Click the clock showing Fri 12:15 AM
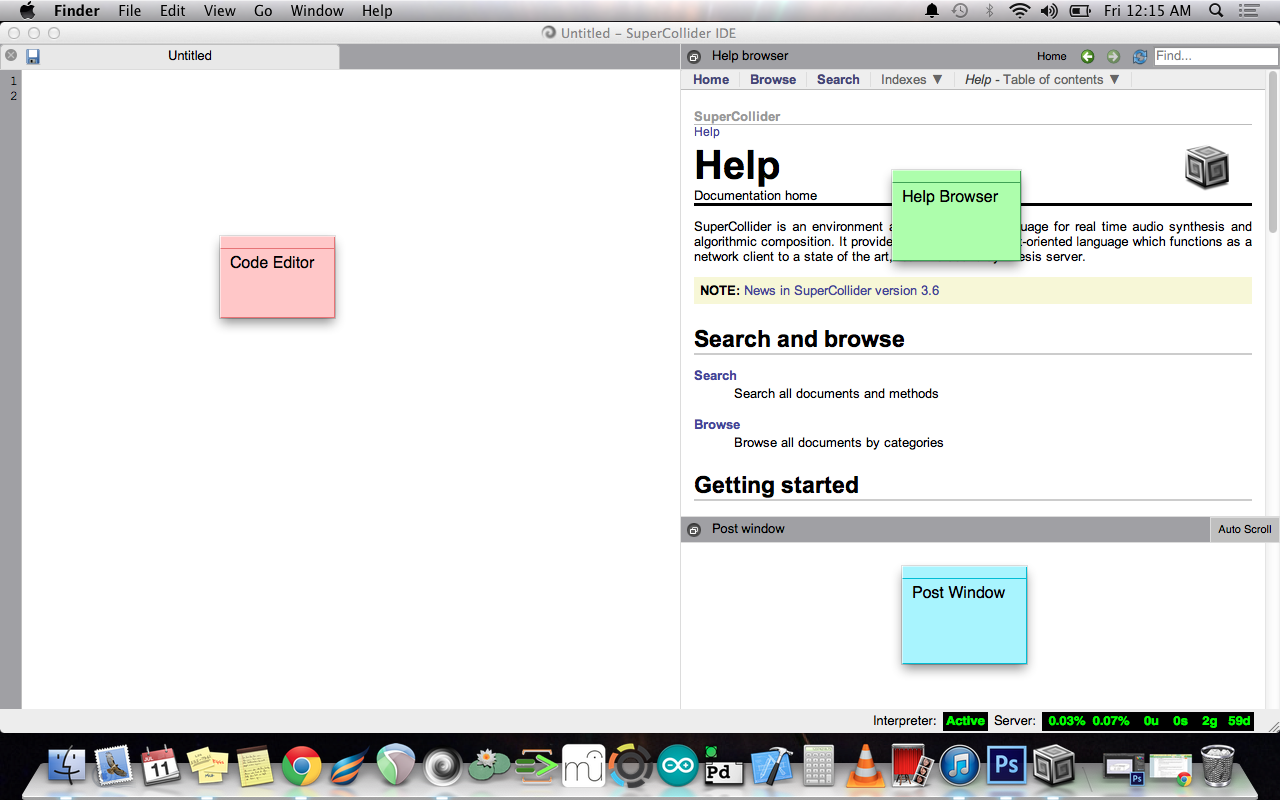 pos(1148,11)
